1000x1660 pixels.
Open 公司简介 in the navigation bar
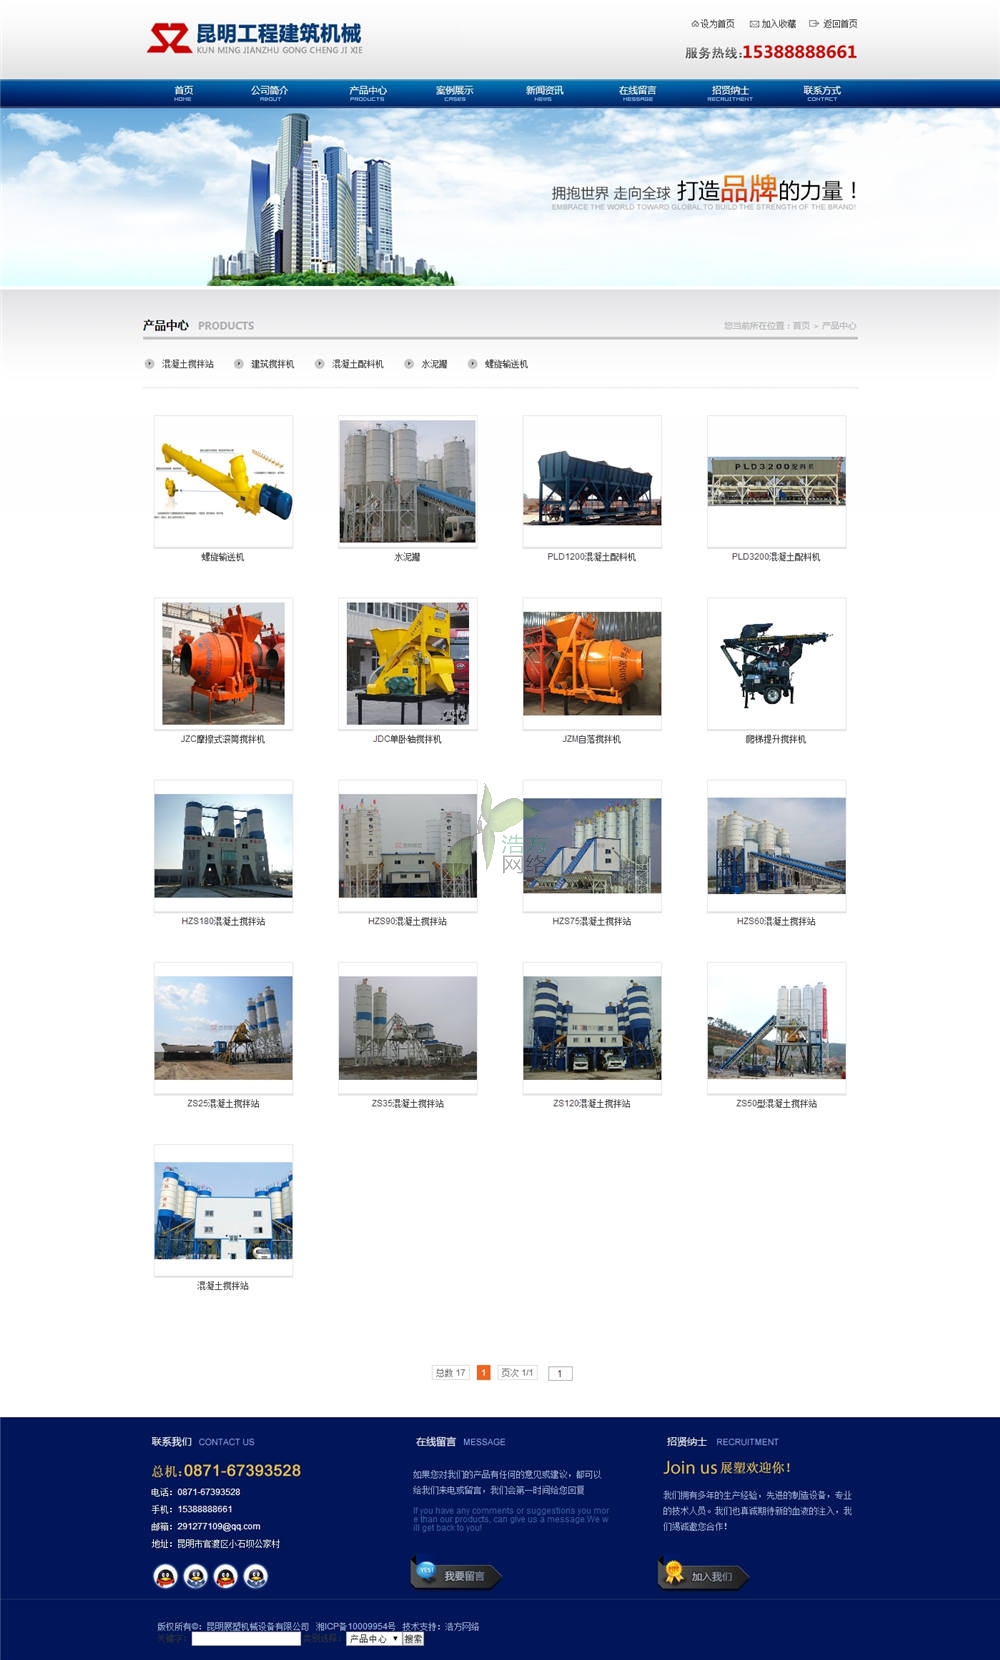(270, 92)
